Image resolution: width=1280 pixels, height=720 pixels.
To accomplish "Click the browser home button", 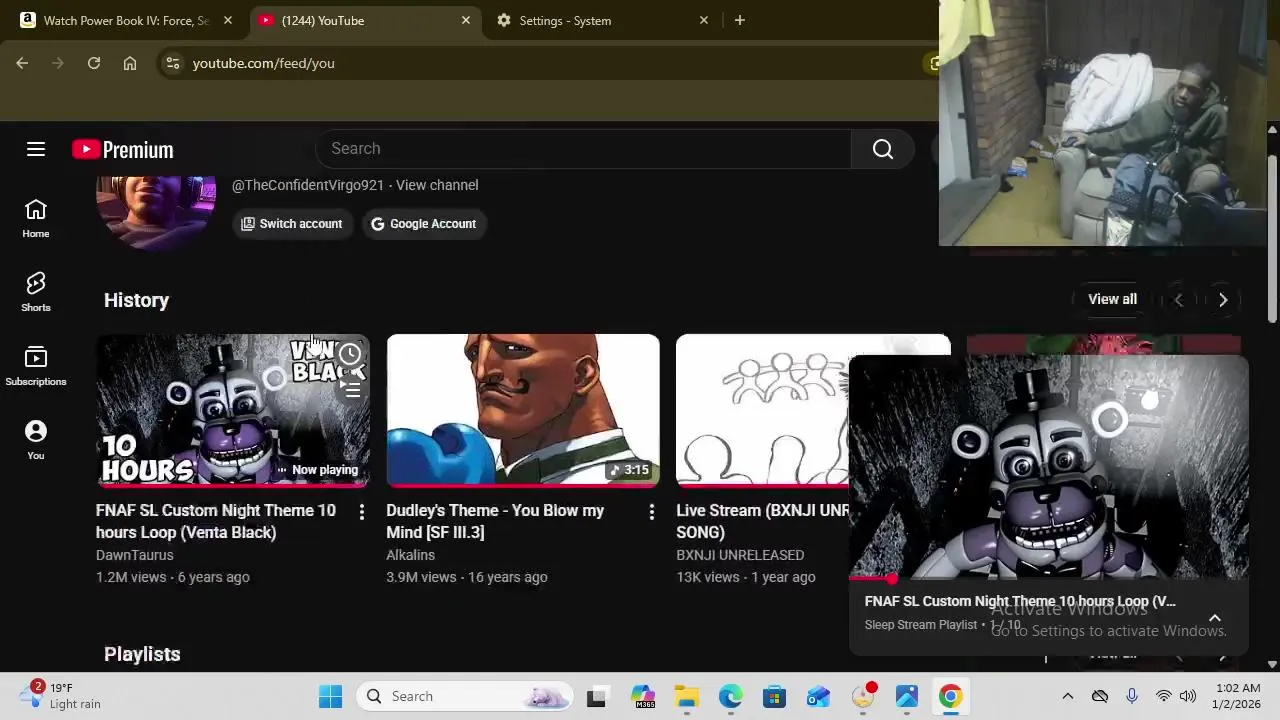I will (130, 63).
